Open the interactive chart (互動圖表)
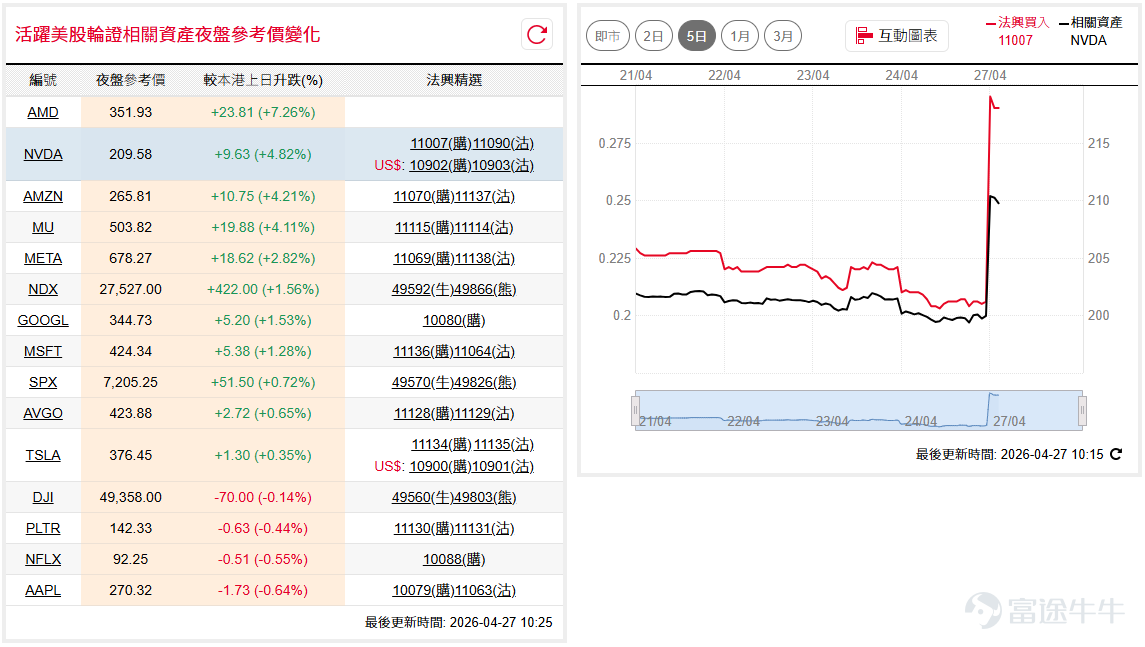This screenshot has width=1145, height=647. pos(897,36)
